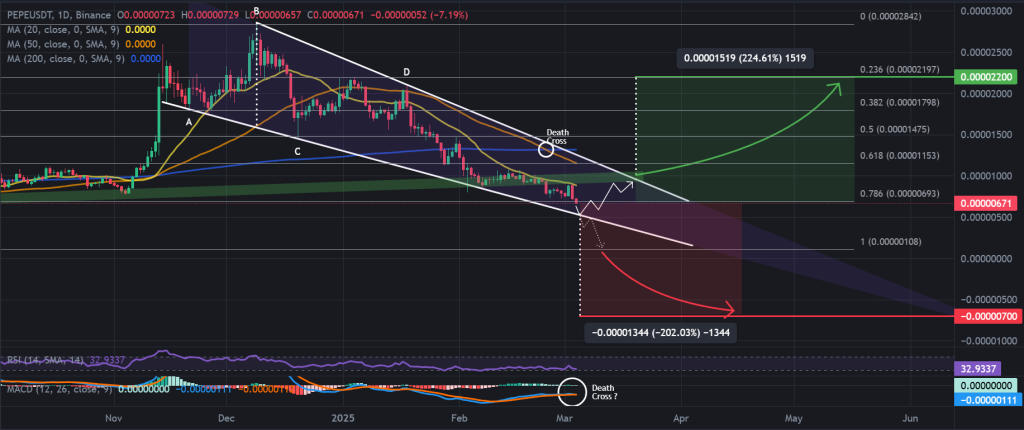Click May on the time axis

(x=794, y=417)
